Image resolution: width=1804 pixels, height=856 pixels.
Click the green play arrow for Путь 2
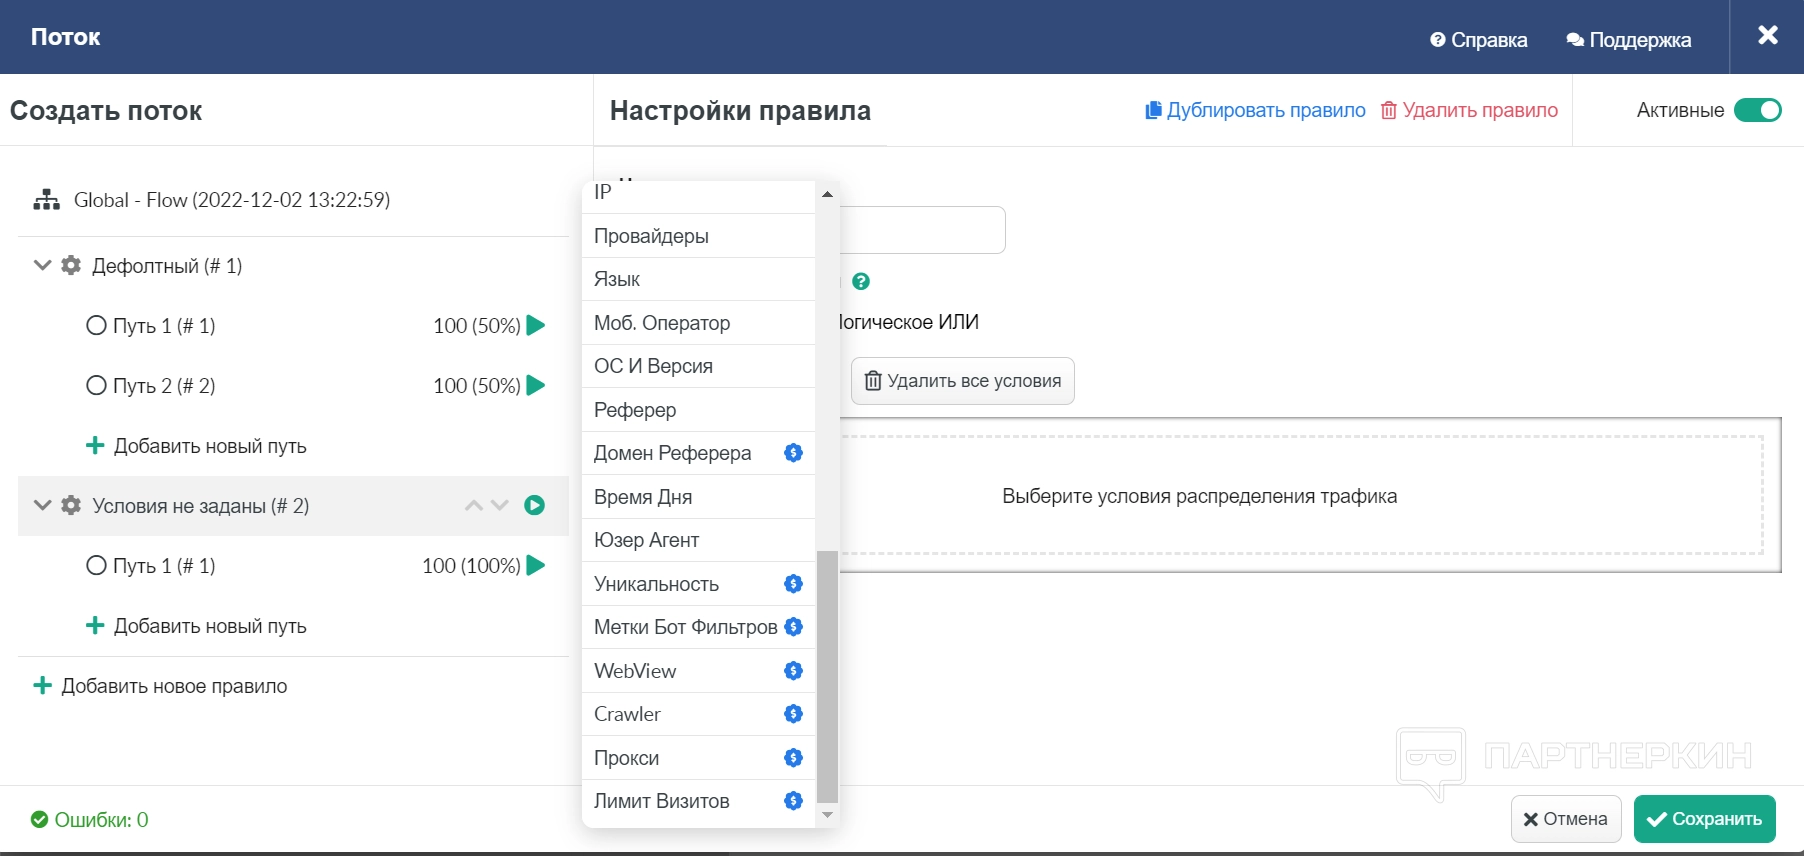coord(536,386)
